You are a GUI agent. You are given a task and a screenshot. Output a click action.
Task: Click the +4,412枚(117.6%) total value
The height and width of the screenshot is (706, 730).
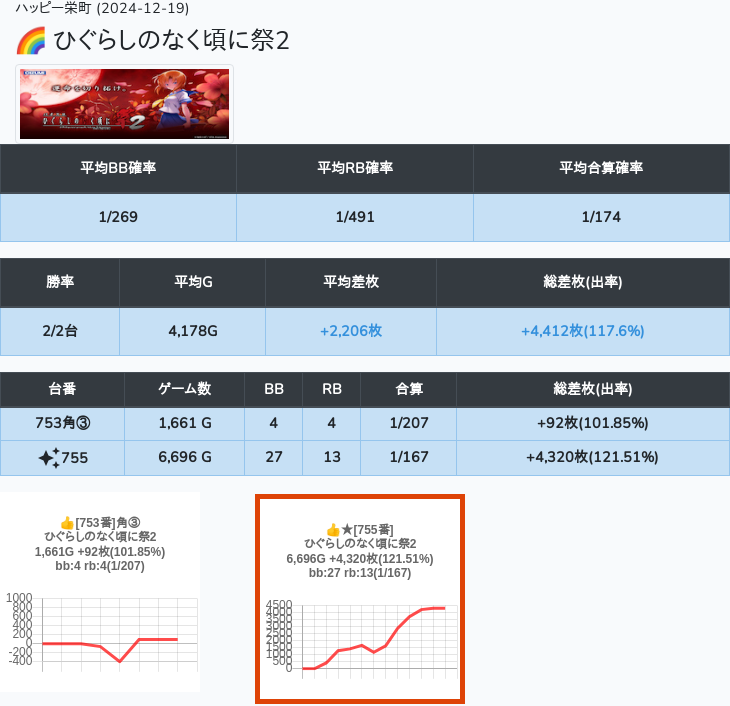(x=582, y=331)
